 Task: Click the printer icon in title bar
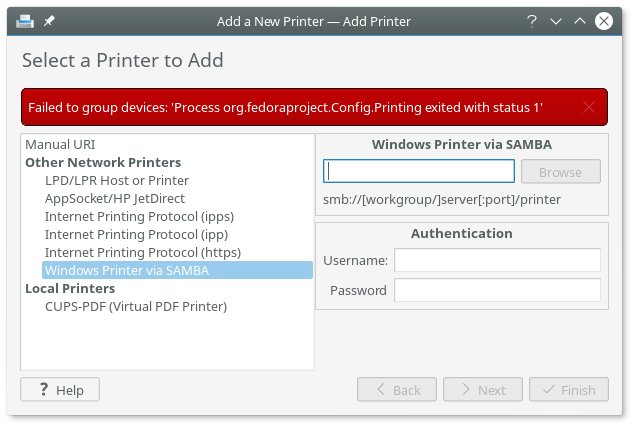(25, 21)
